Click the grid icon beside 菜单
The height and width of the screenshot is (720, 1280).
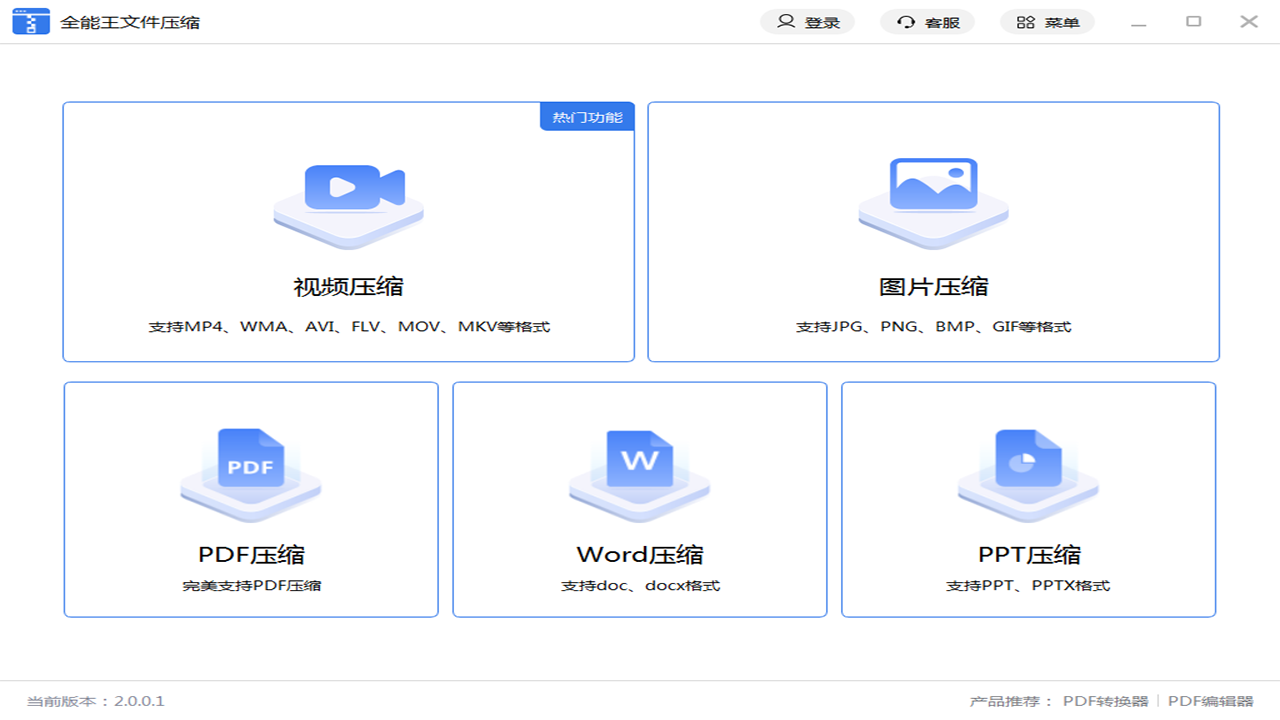(1026, 21)
